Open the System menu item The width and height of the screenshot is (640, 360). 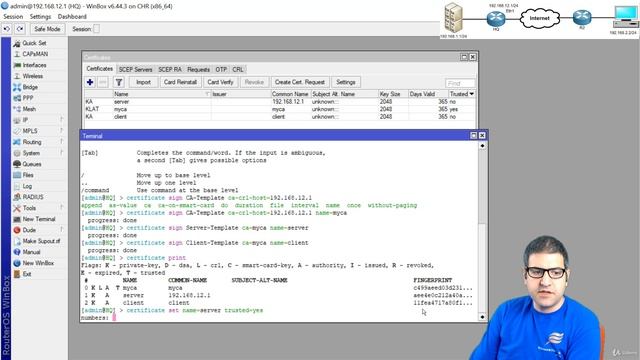click(31, 153)
